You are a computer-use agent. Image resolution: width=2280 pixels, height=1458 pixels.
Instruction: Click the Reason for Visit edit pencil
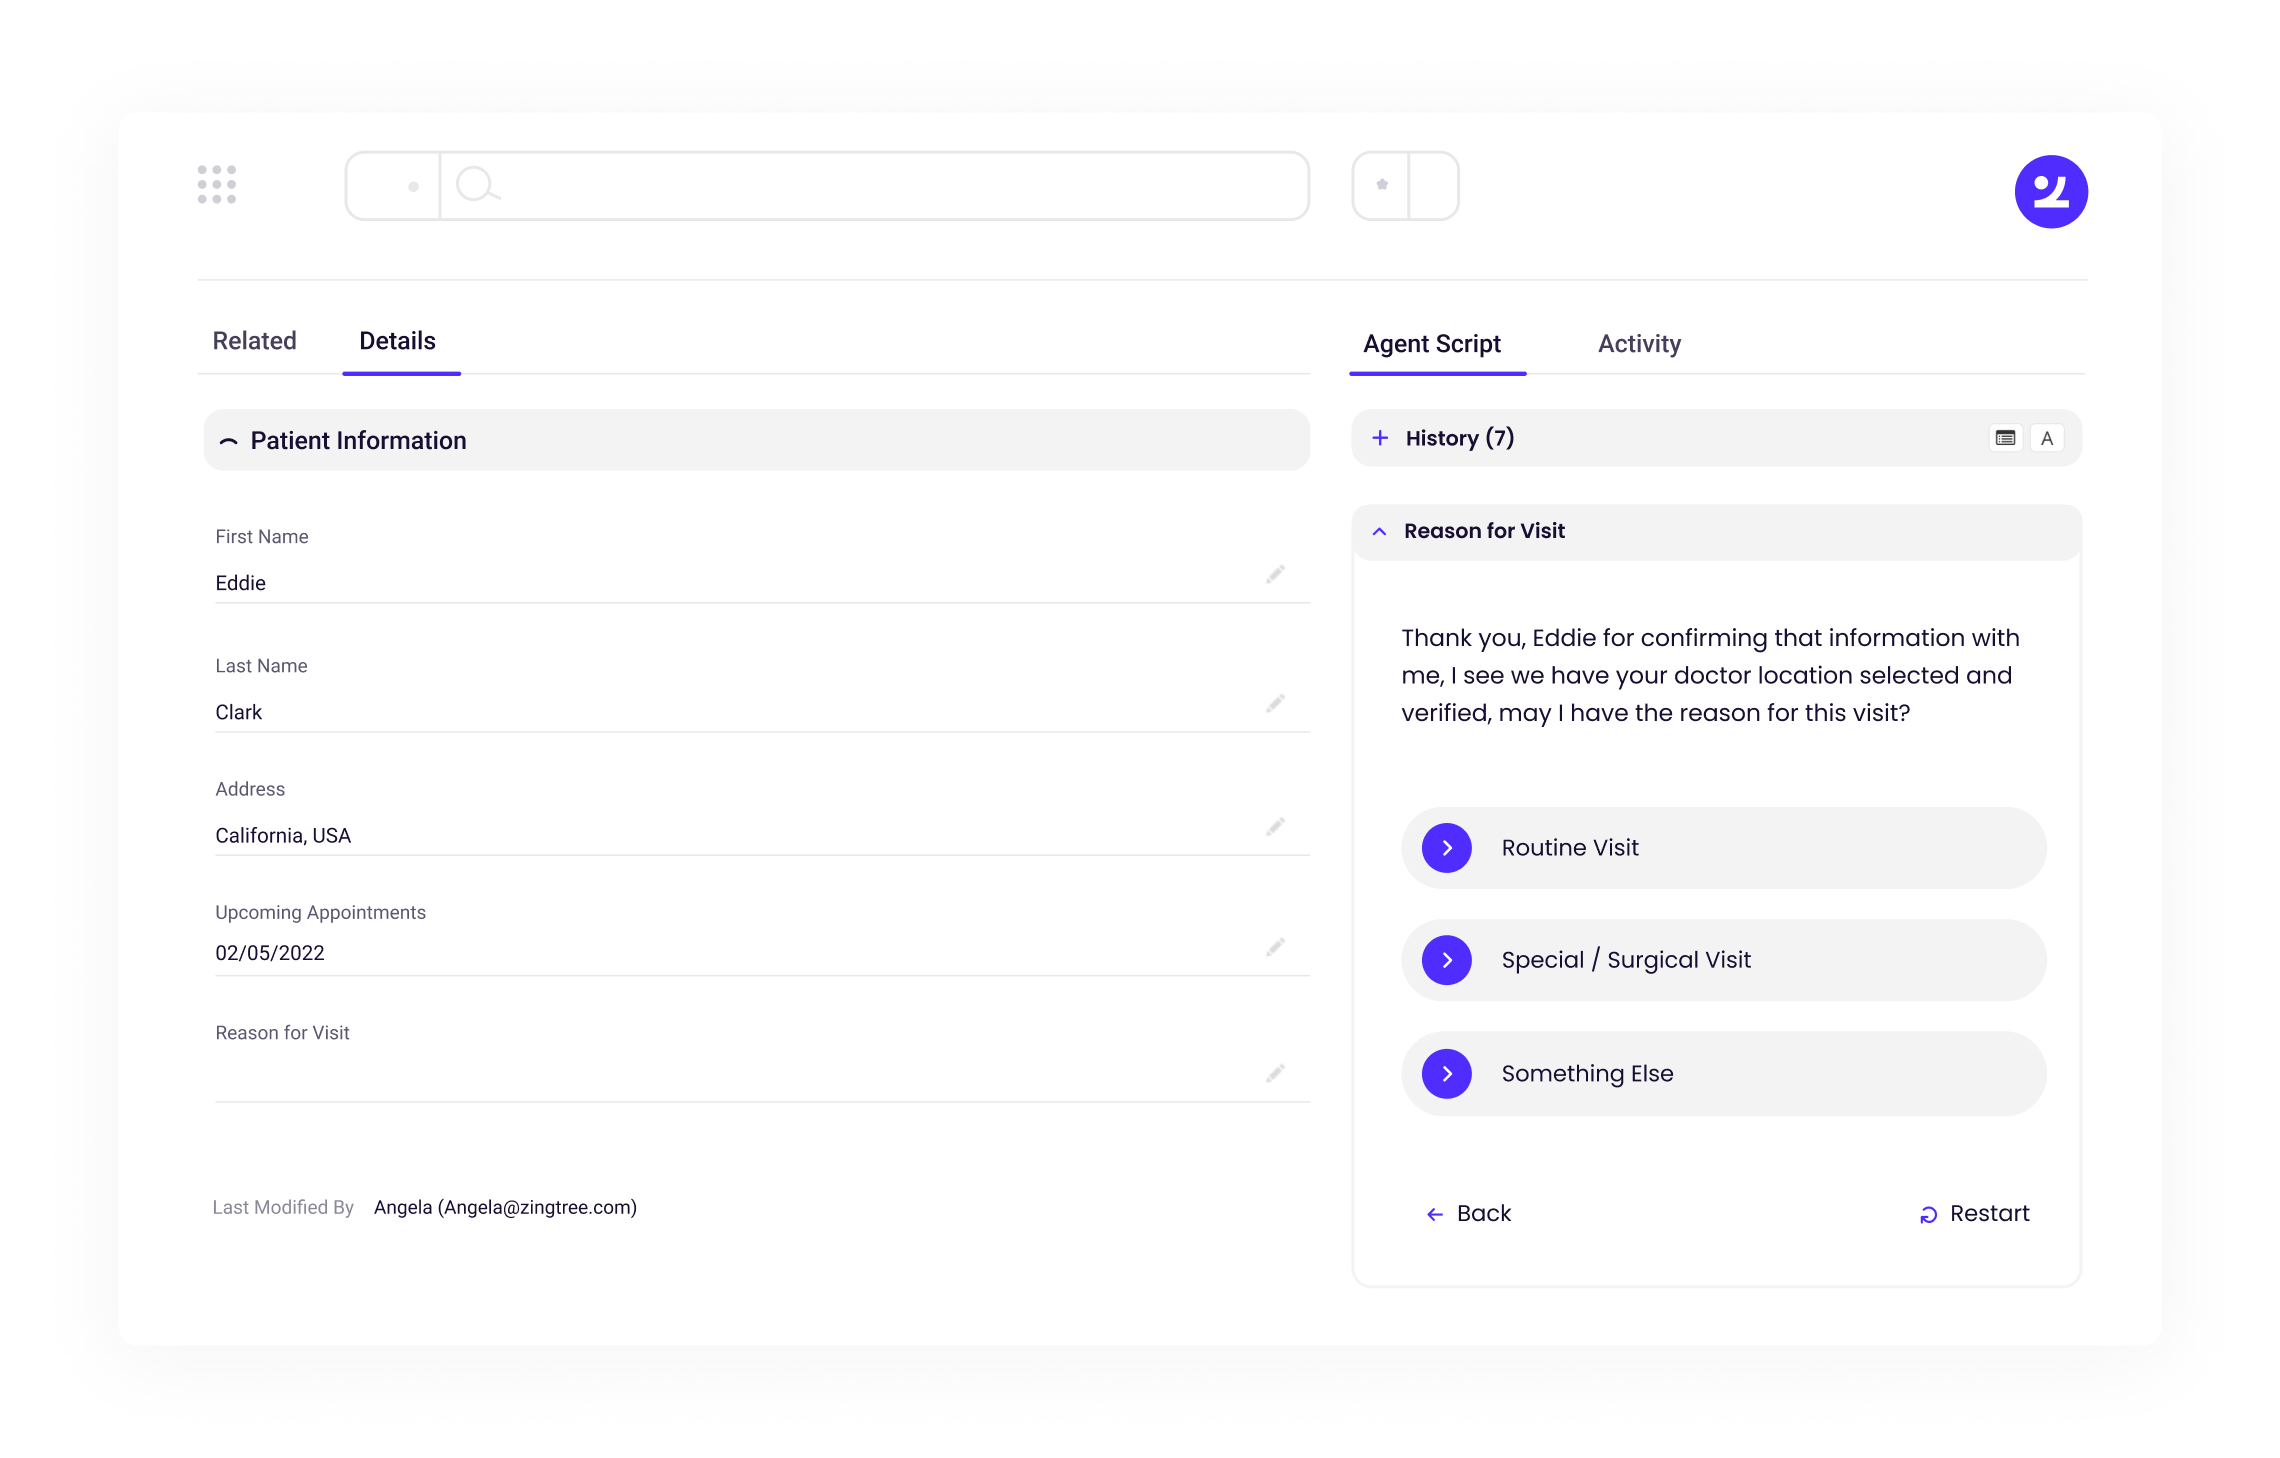(1275, 1073)
